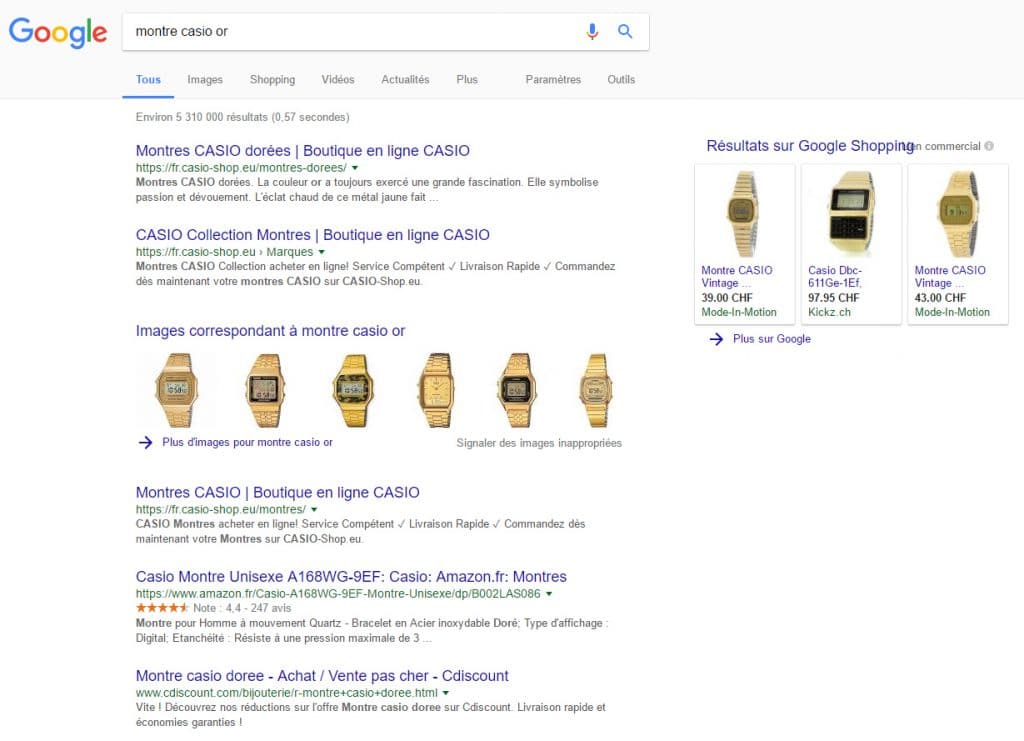Open fifth dark-face gold watch thumbnail

[517, 390]
